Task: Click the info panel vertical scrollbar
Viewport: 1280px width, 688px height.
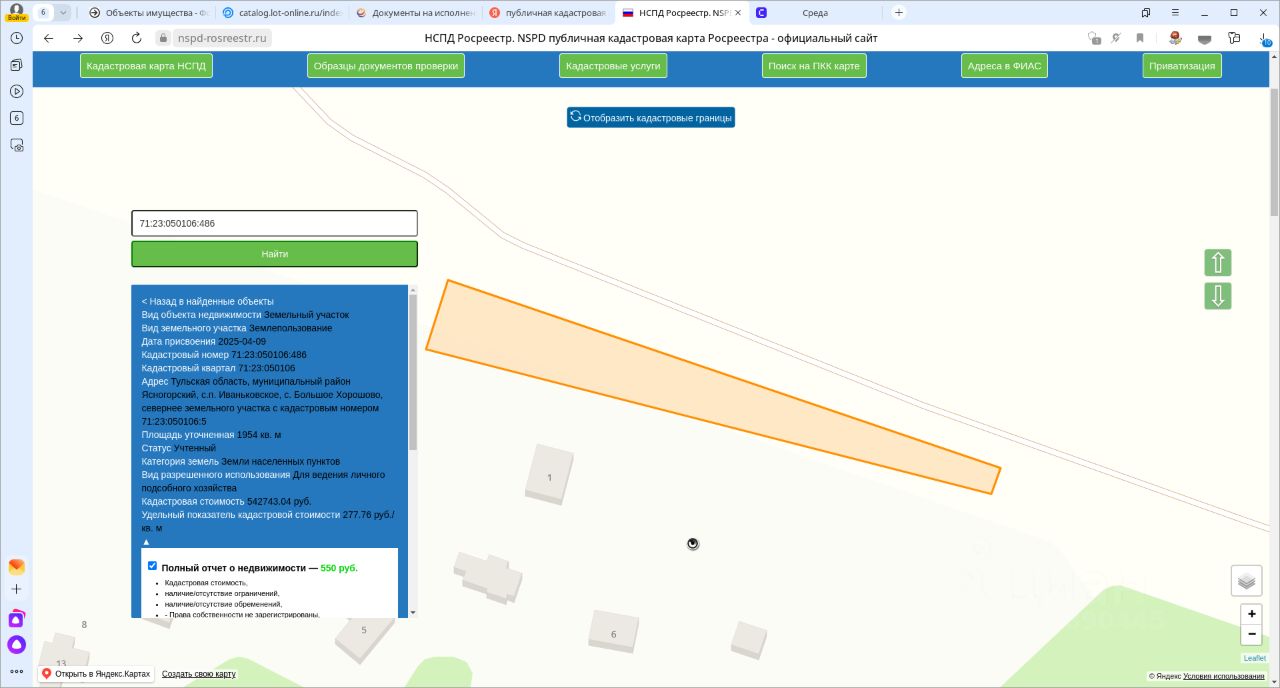Action: tap(413, 370)
